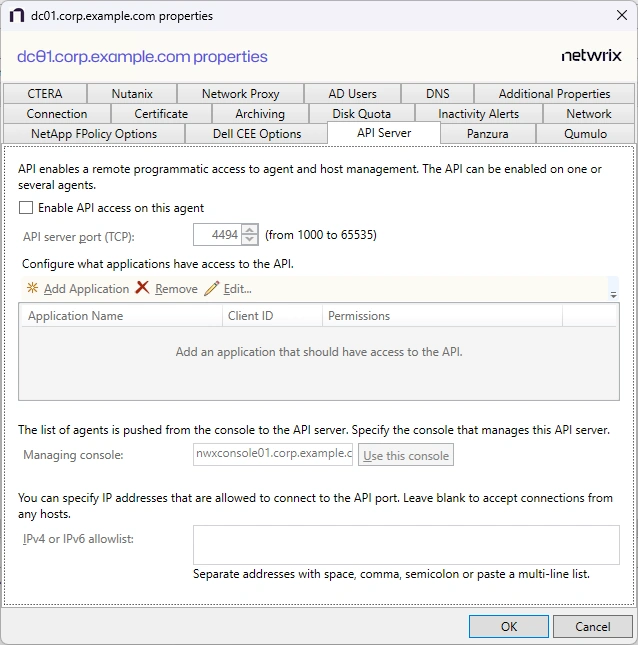Image resolution: width=638 pixels, height=645 pixels.
Task: Switch to the Connection tab
Action: [57, 114]
